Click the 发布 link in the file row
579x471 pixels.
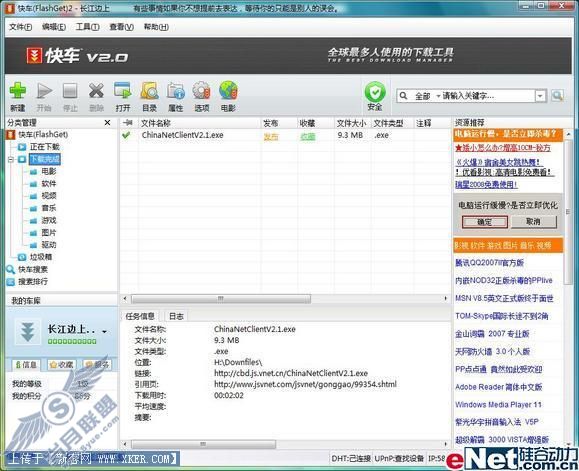tap(271, 137)
